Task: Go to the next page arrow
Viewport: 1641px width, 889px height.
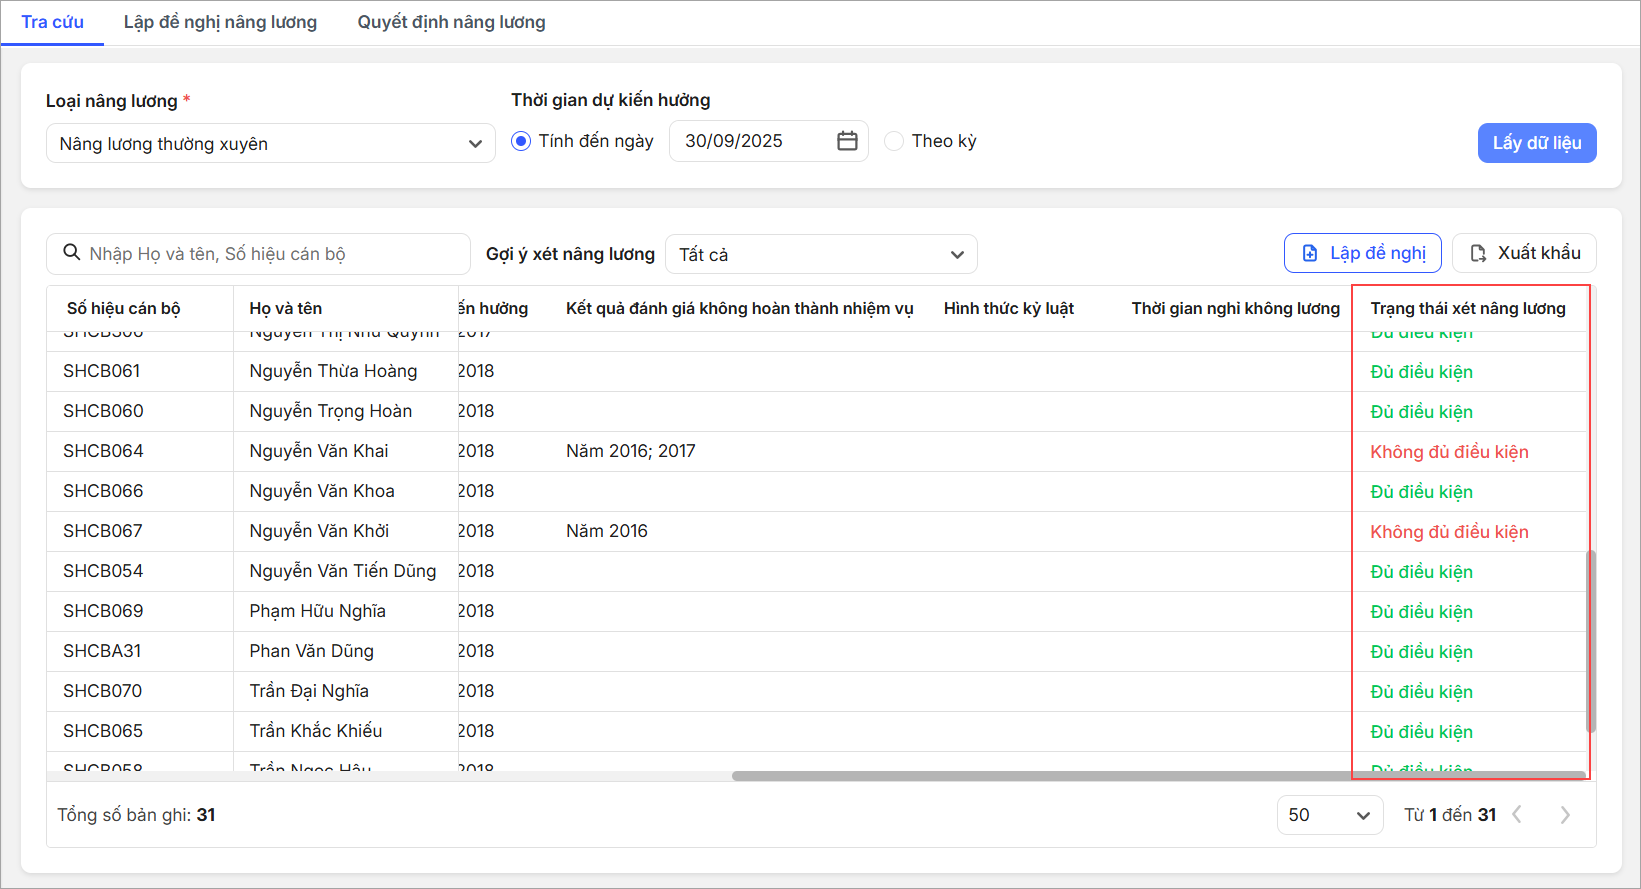Action: pyautogui.click(x=1565, y=815)
